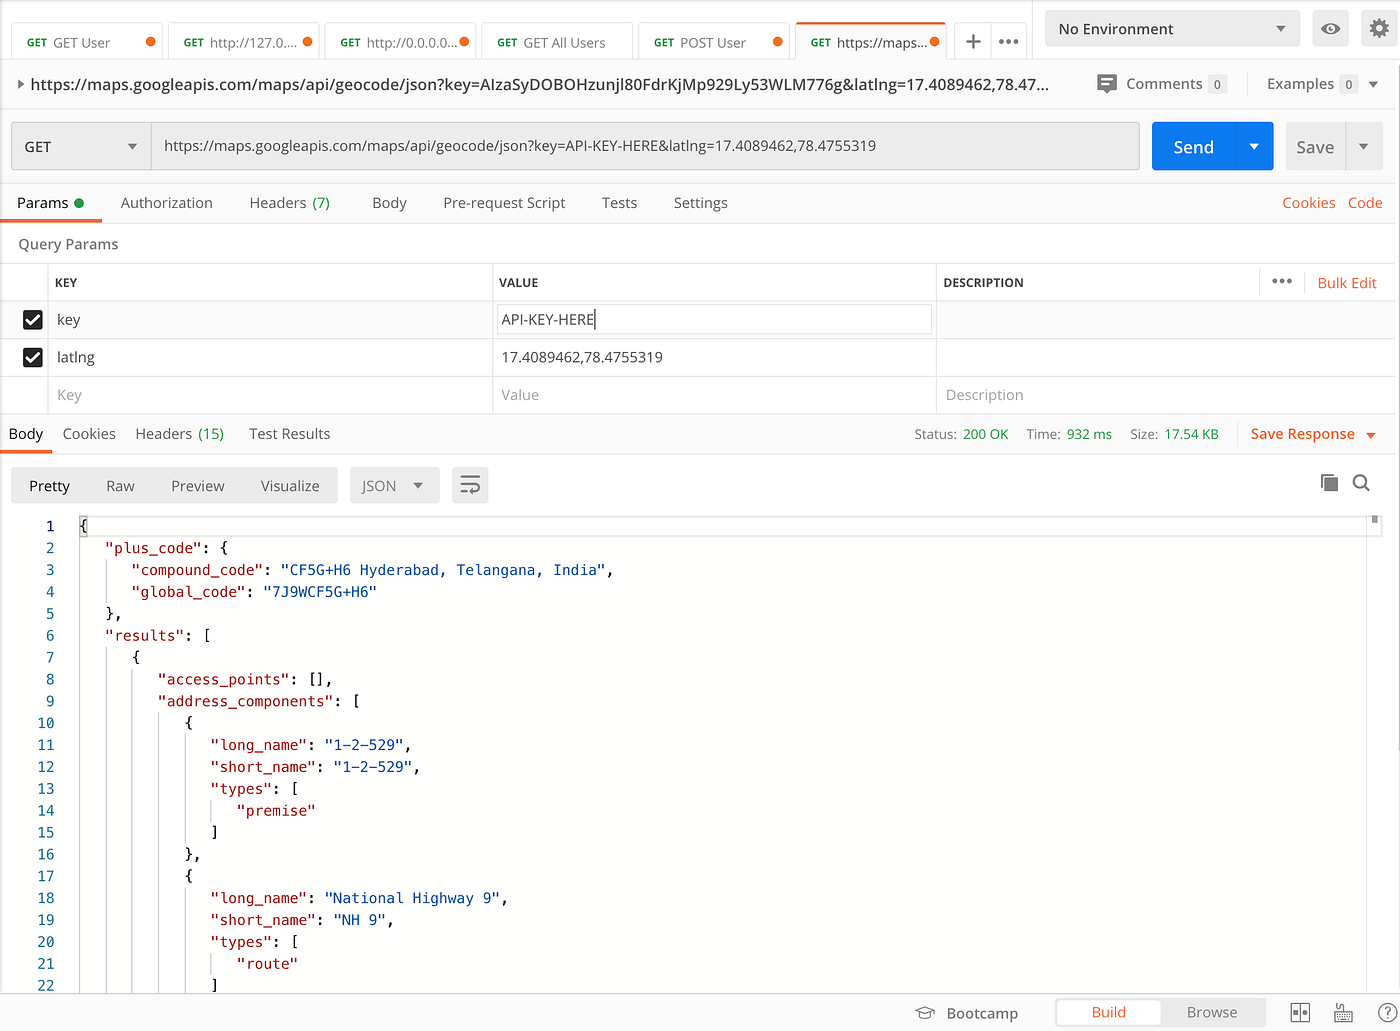1400x1031 pixels.
Task: Click Save Response
Action: tap(1302, 434)
